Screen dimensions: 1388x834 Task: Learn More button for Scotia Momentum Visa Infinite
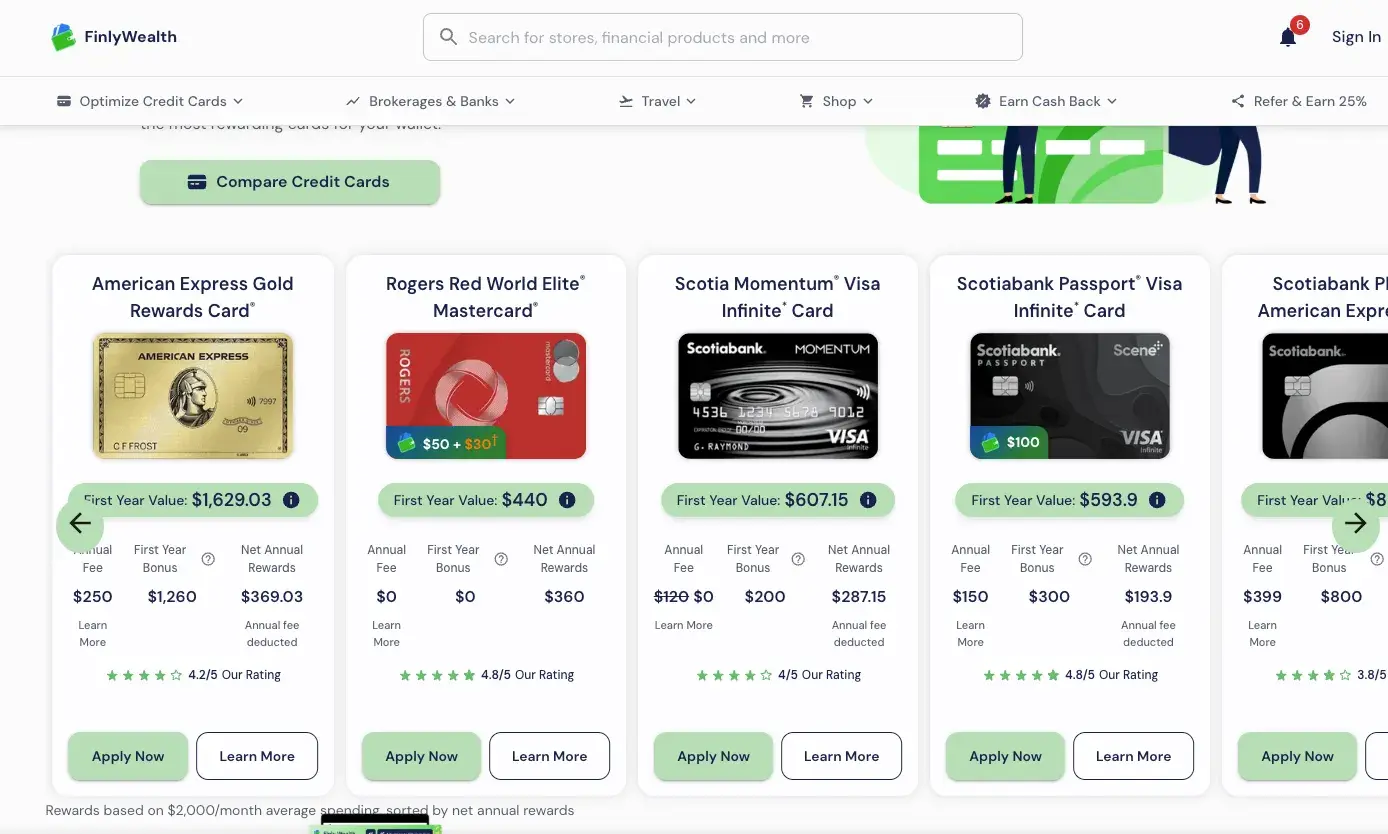coord(841,756)
